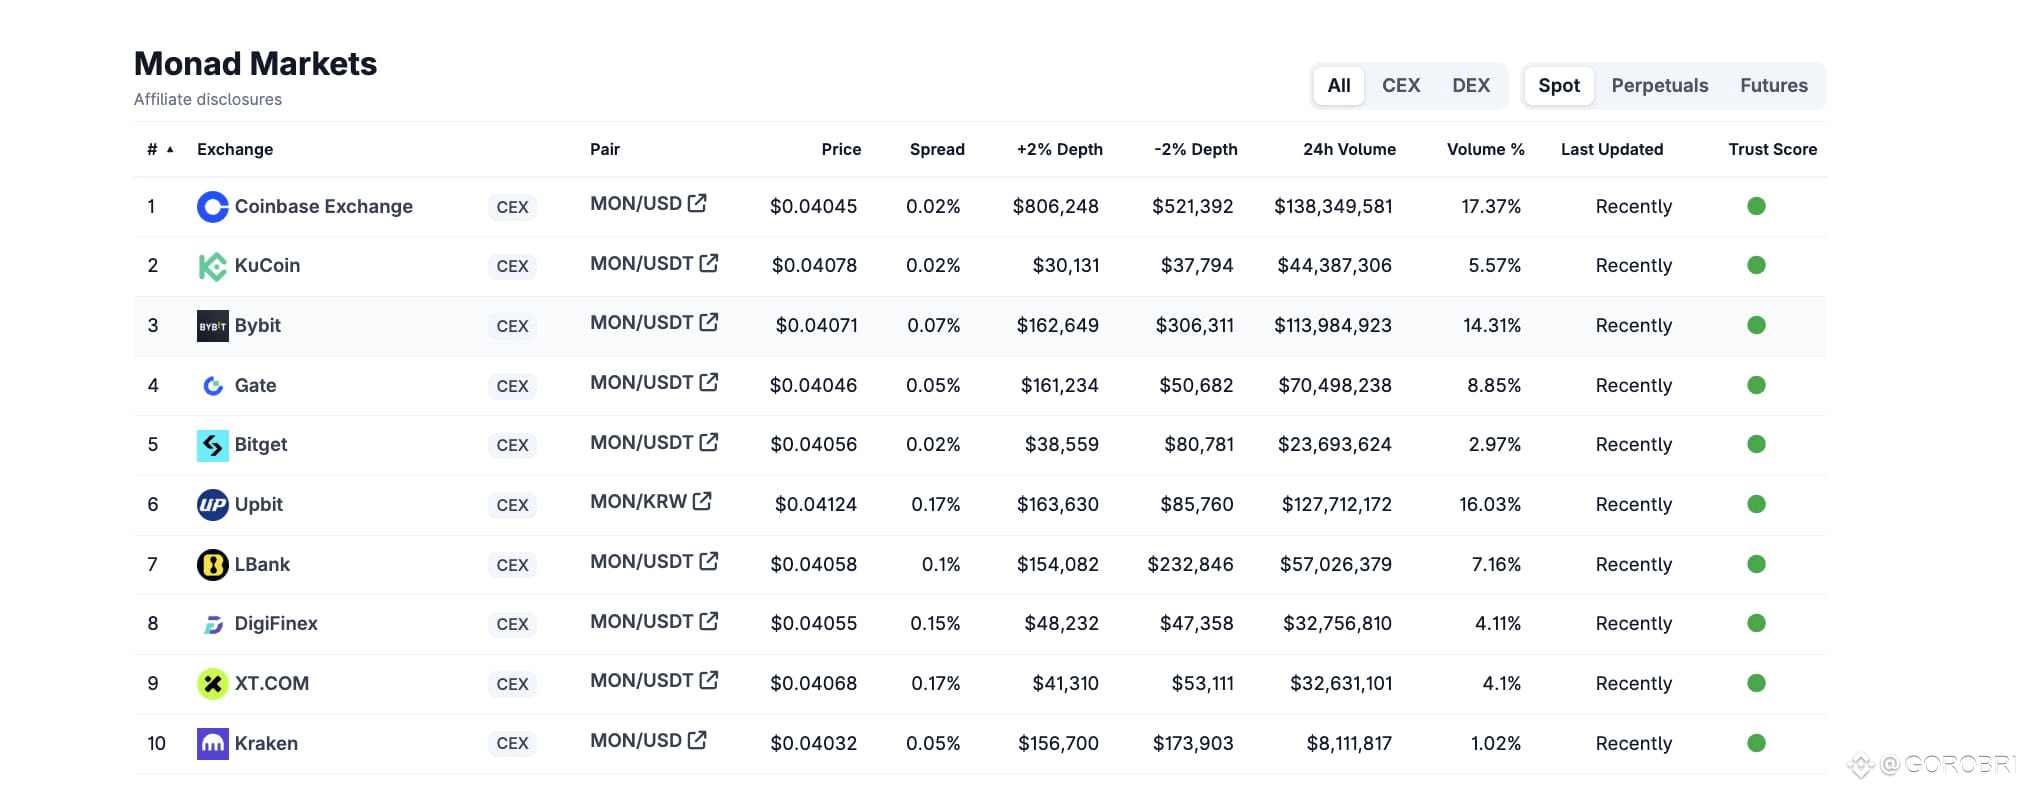Screen dimensions: 2032x790
Task: Switch to the DEX filter tab
Action: (x=1471, y=86)
